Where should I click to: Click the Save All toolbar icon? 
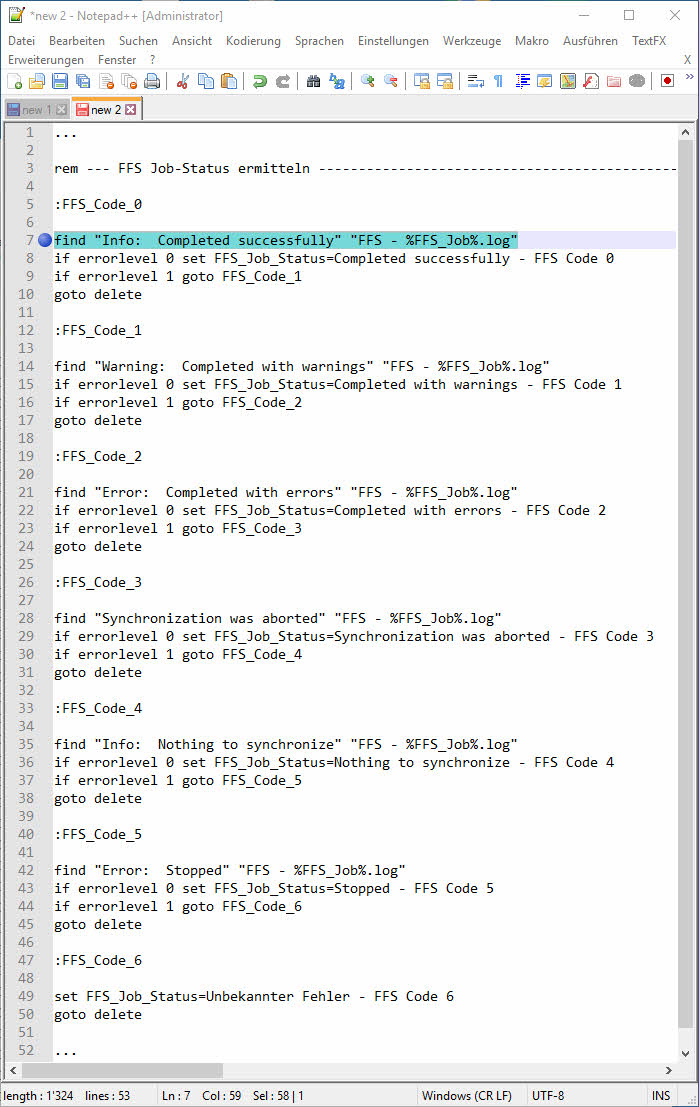[x=83, y=81]
